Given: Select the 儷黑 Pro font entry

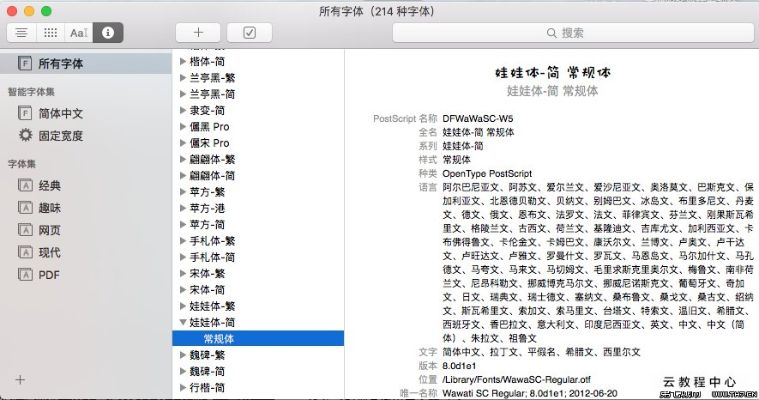Looking at the screenshot, I should pyautogui.click(x=208, y=127).
